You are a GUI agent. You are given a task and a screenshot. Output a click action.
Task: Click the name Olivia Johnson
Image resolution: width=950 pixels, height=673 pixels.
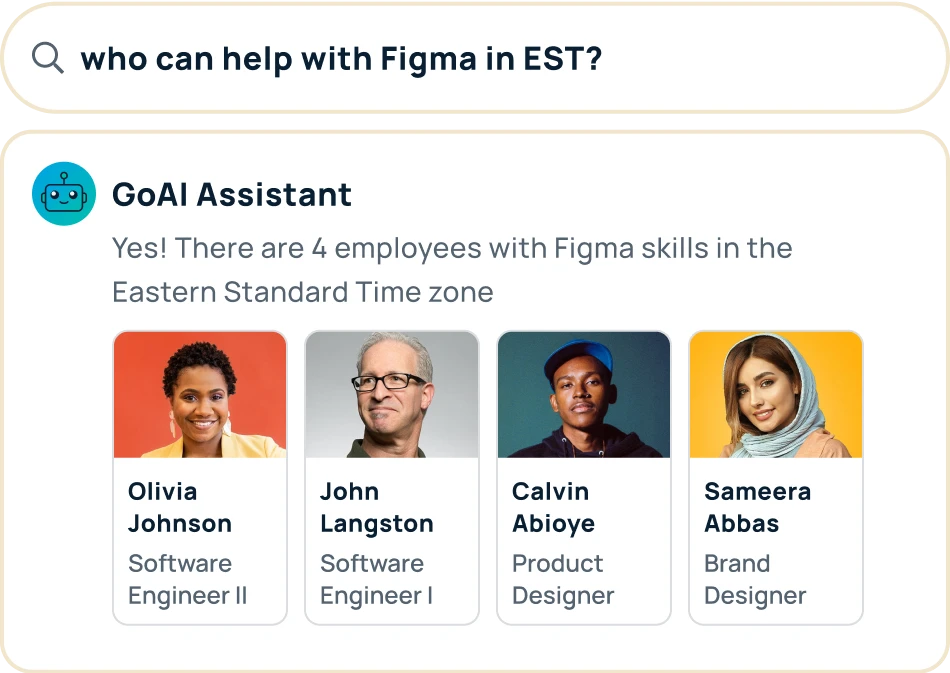tap(181, 507)
